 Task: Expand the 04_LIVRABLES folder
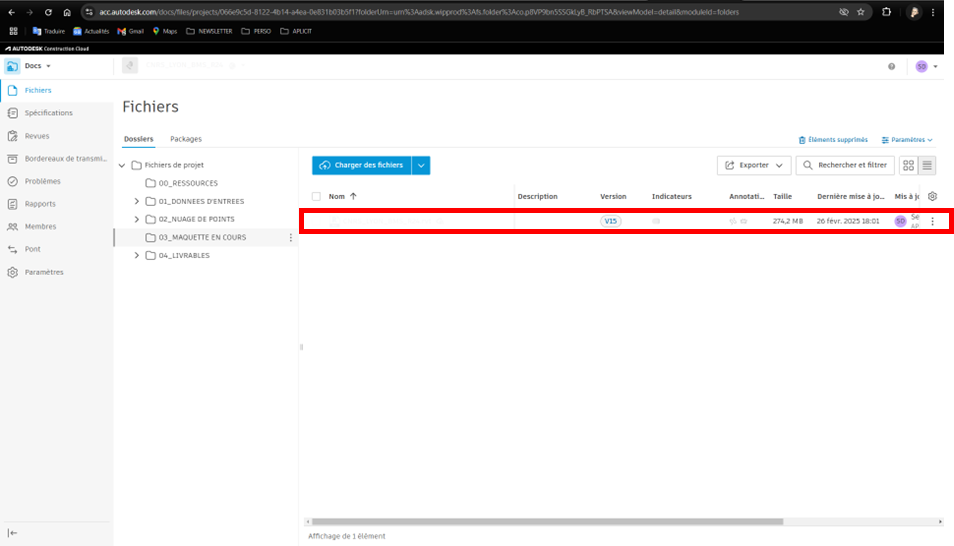137,256
